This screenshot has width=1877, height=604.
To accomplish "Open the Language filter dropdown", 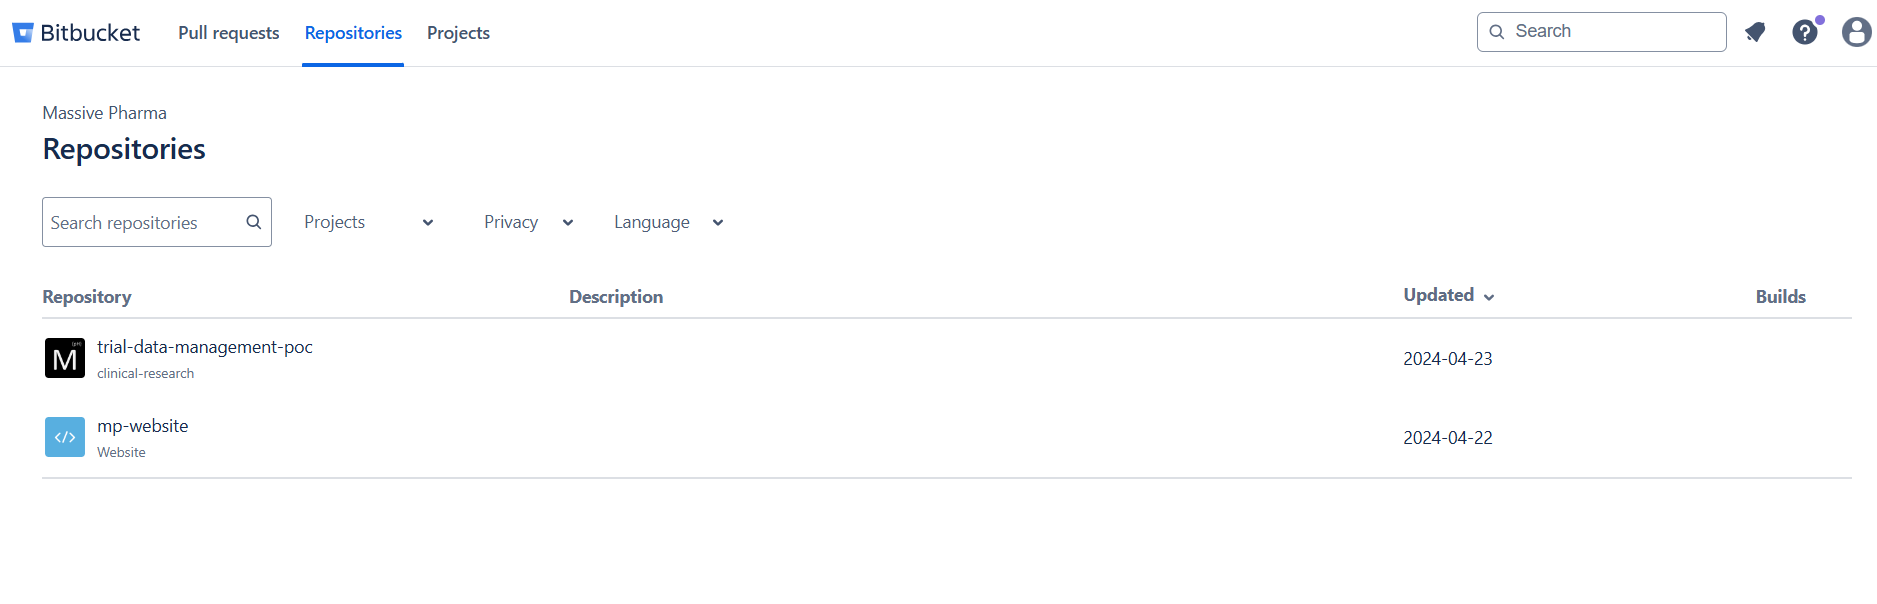I will [x=668, y=222].
